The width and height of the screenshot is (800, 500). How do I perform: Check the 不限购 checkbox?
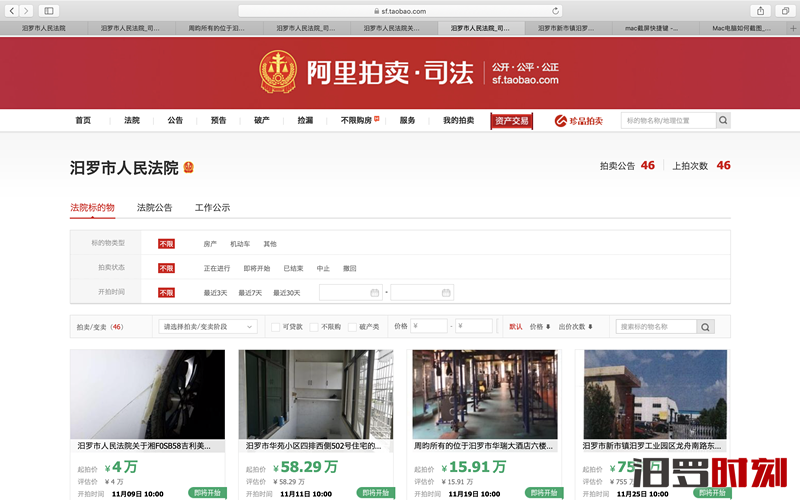314,327
